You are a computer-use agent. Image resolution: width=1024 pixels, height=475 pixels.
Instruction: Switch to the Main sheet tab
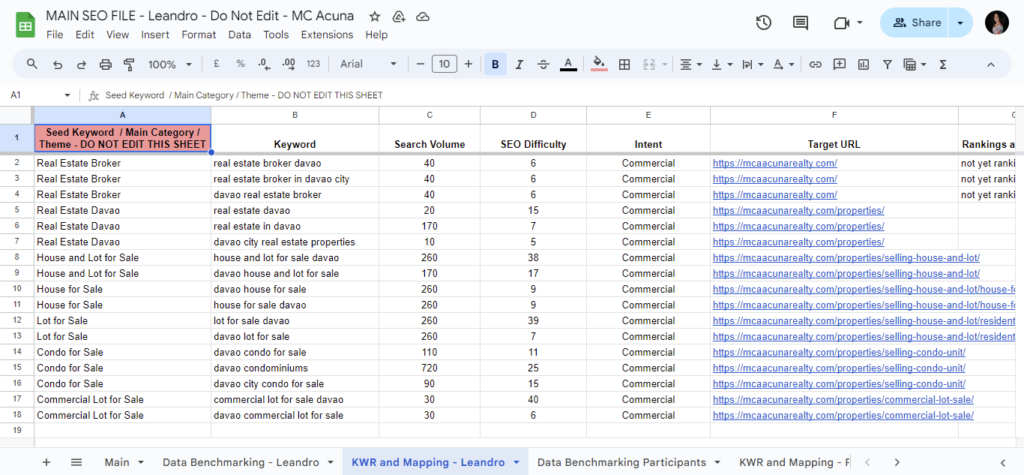click(x=124, y=462)
